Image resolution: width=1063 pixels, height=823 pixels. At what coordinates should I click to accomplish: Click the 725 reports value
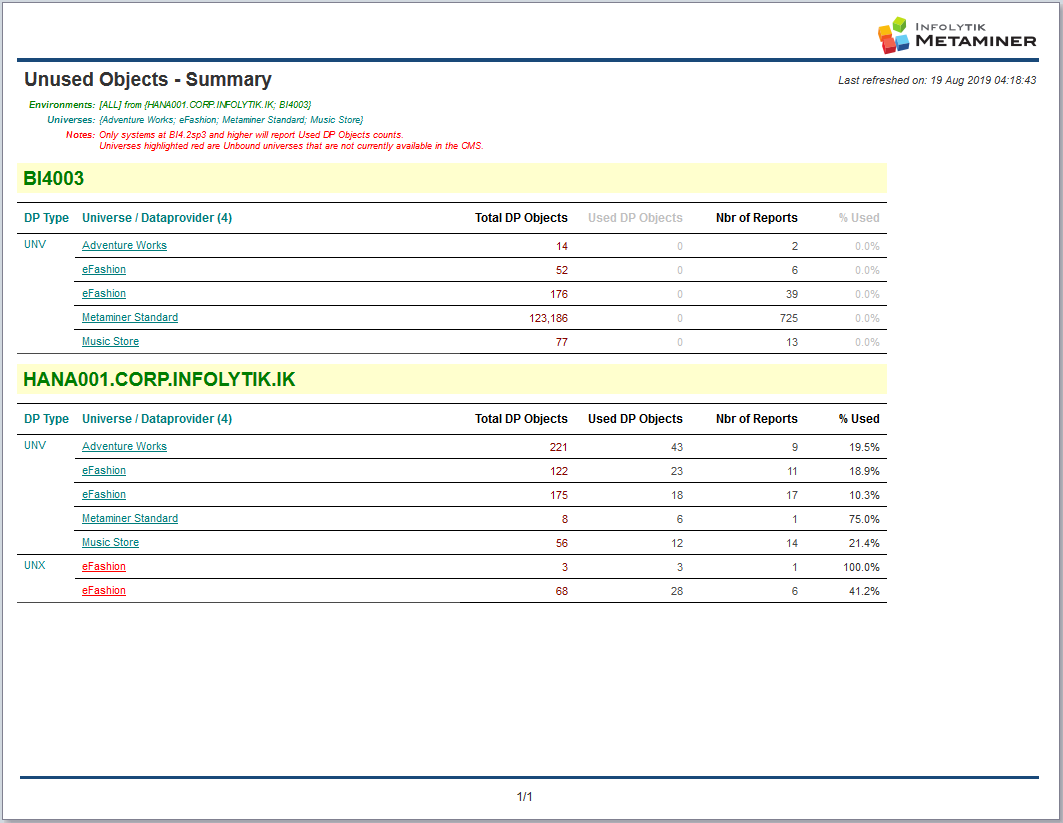point(788,318)
